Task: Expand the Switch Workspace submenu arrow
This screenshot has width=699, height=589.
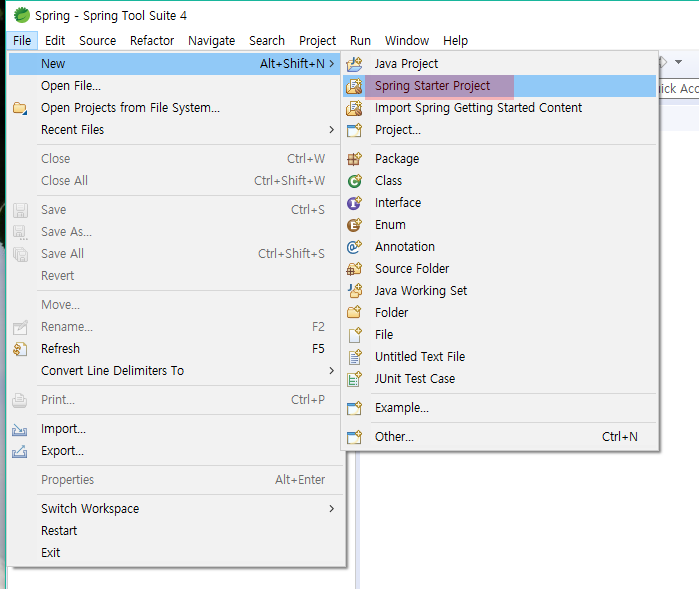Action: point(331,509)
